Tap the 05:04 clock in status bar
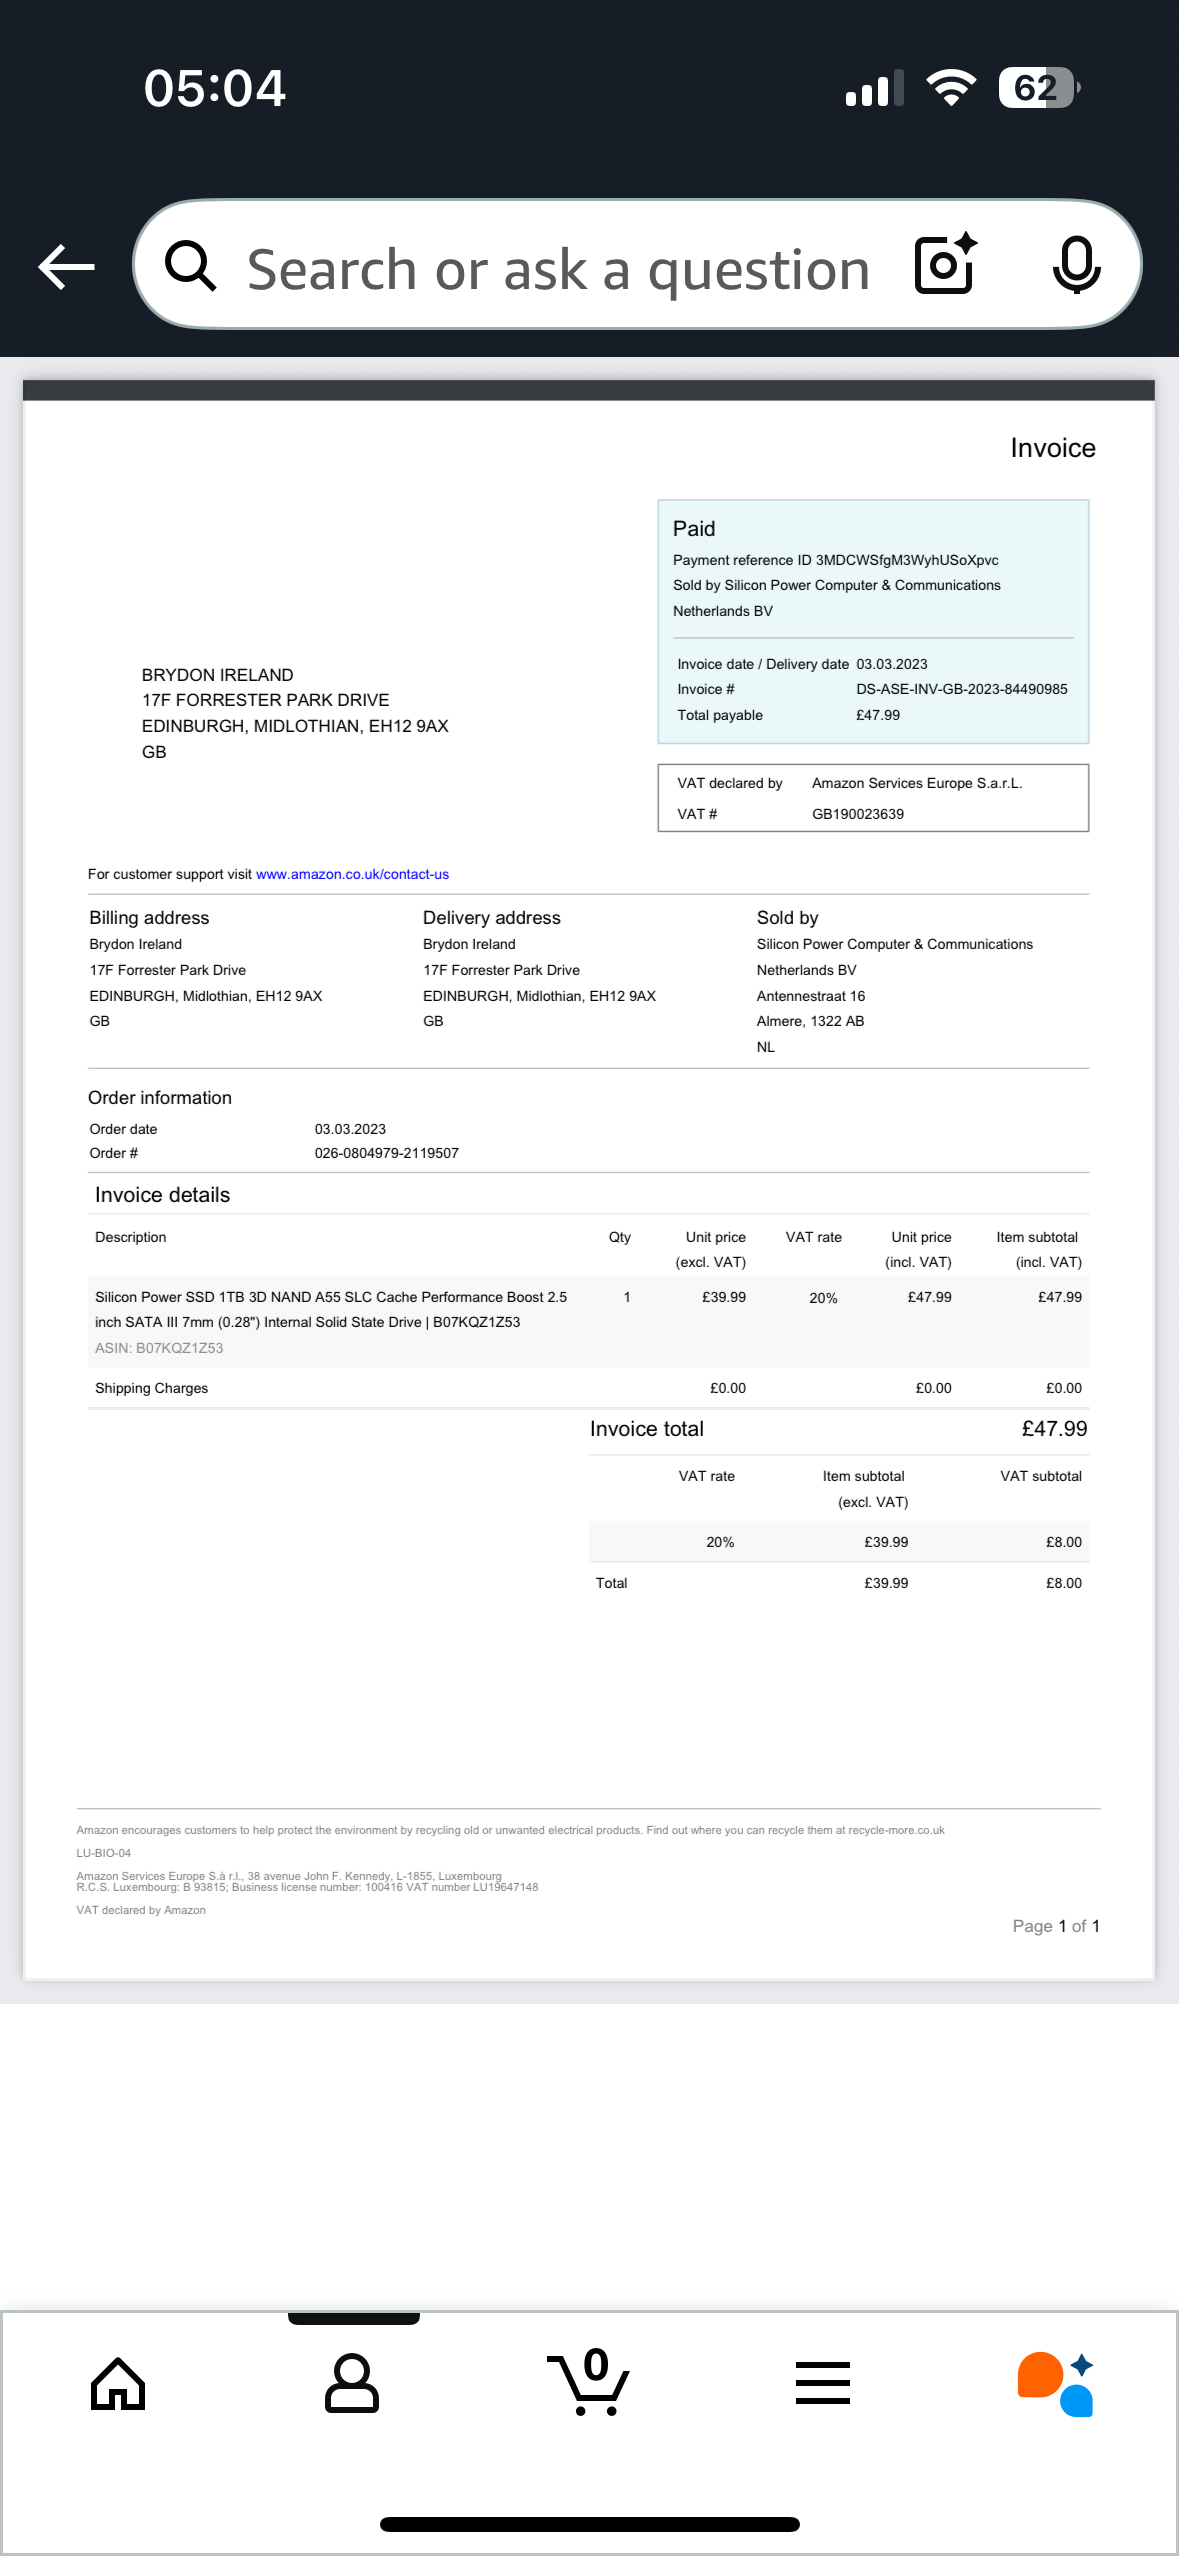 tap(215, 88)
